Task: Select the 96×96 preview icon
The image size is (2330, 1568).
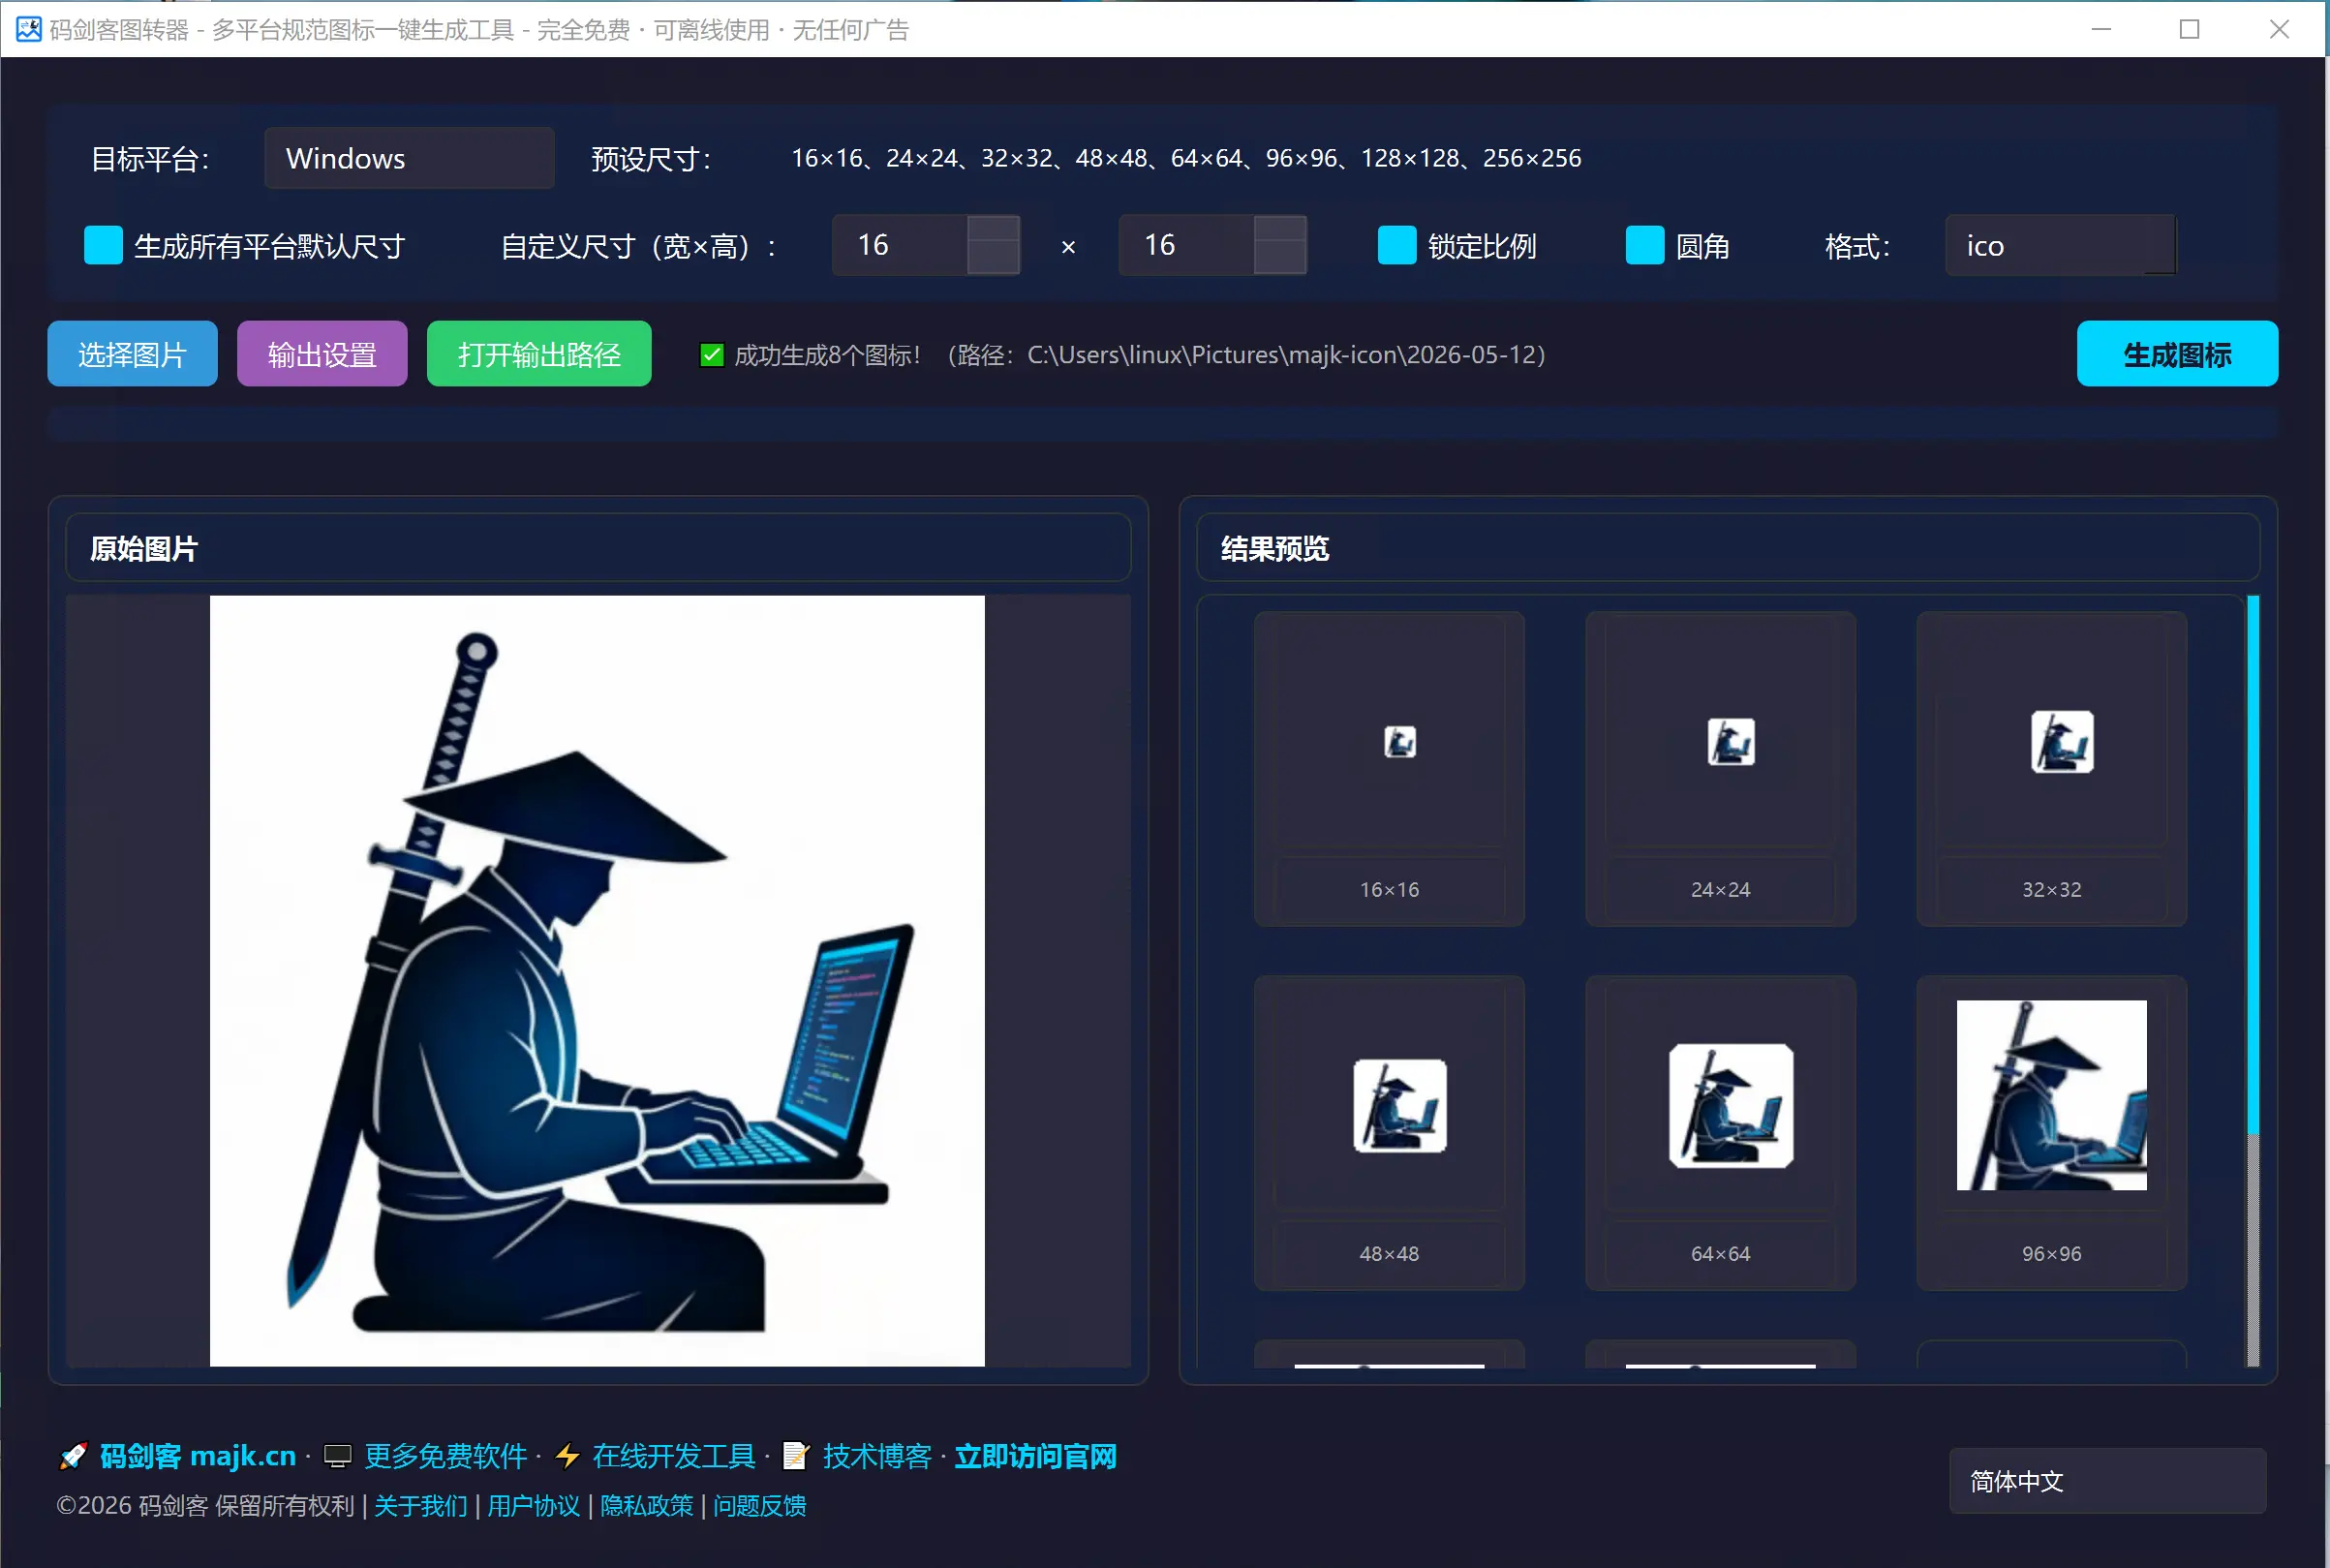Action: pyautogui.click(x=2051, y=1095)
